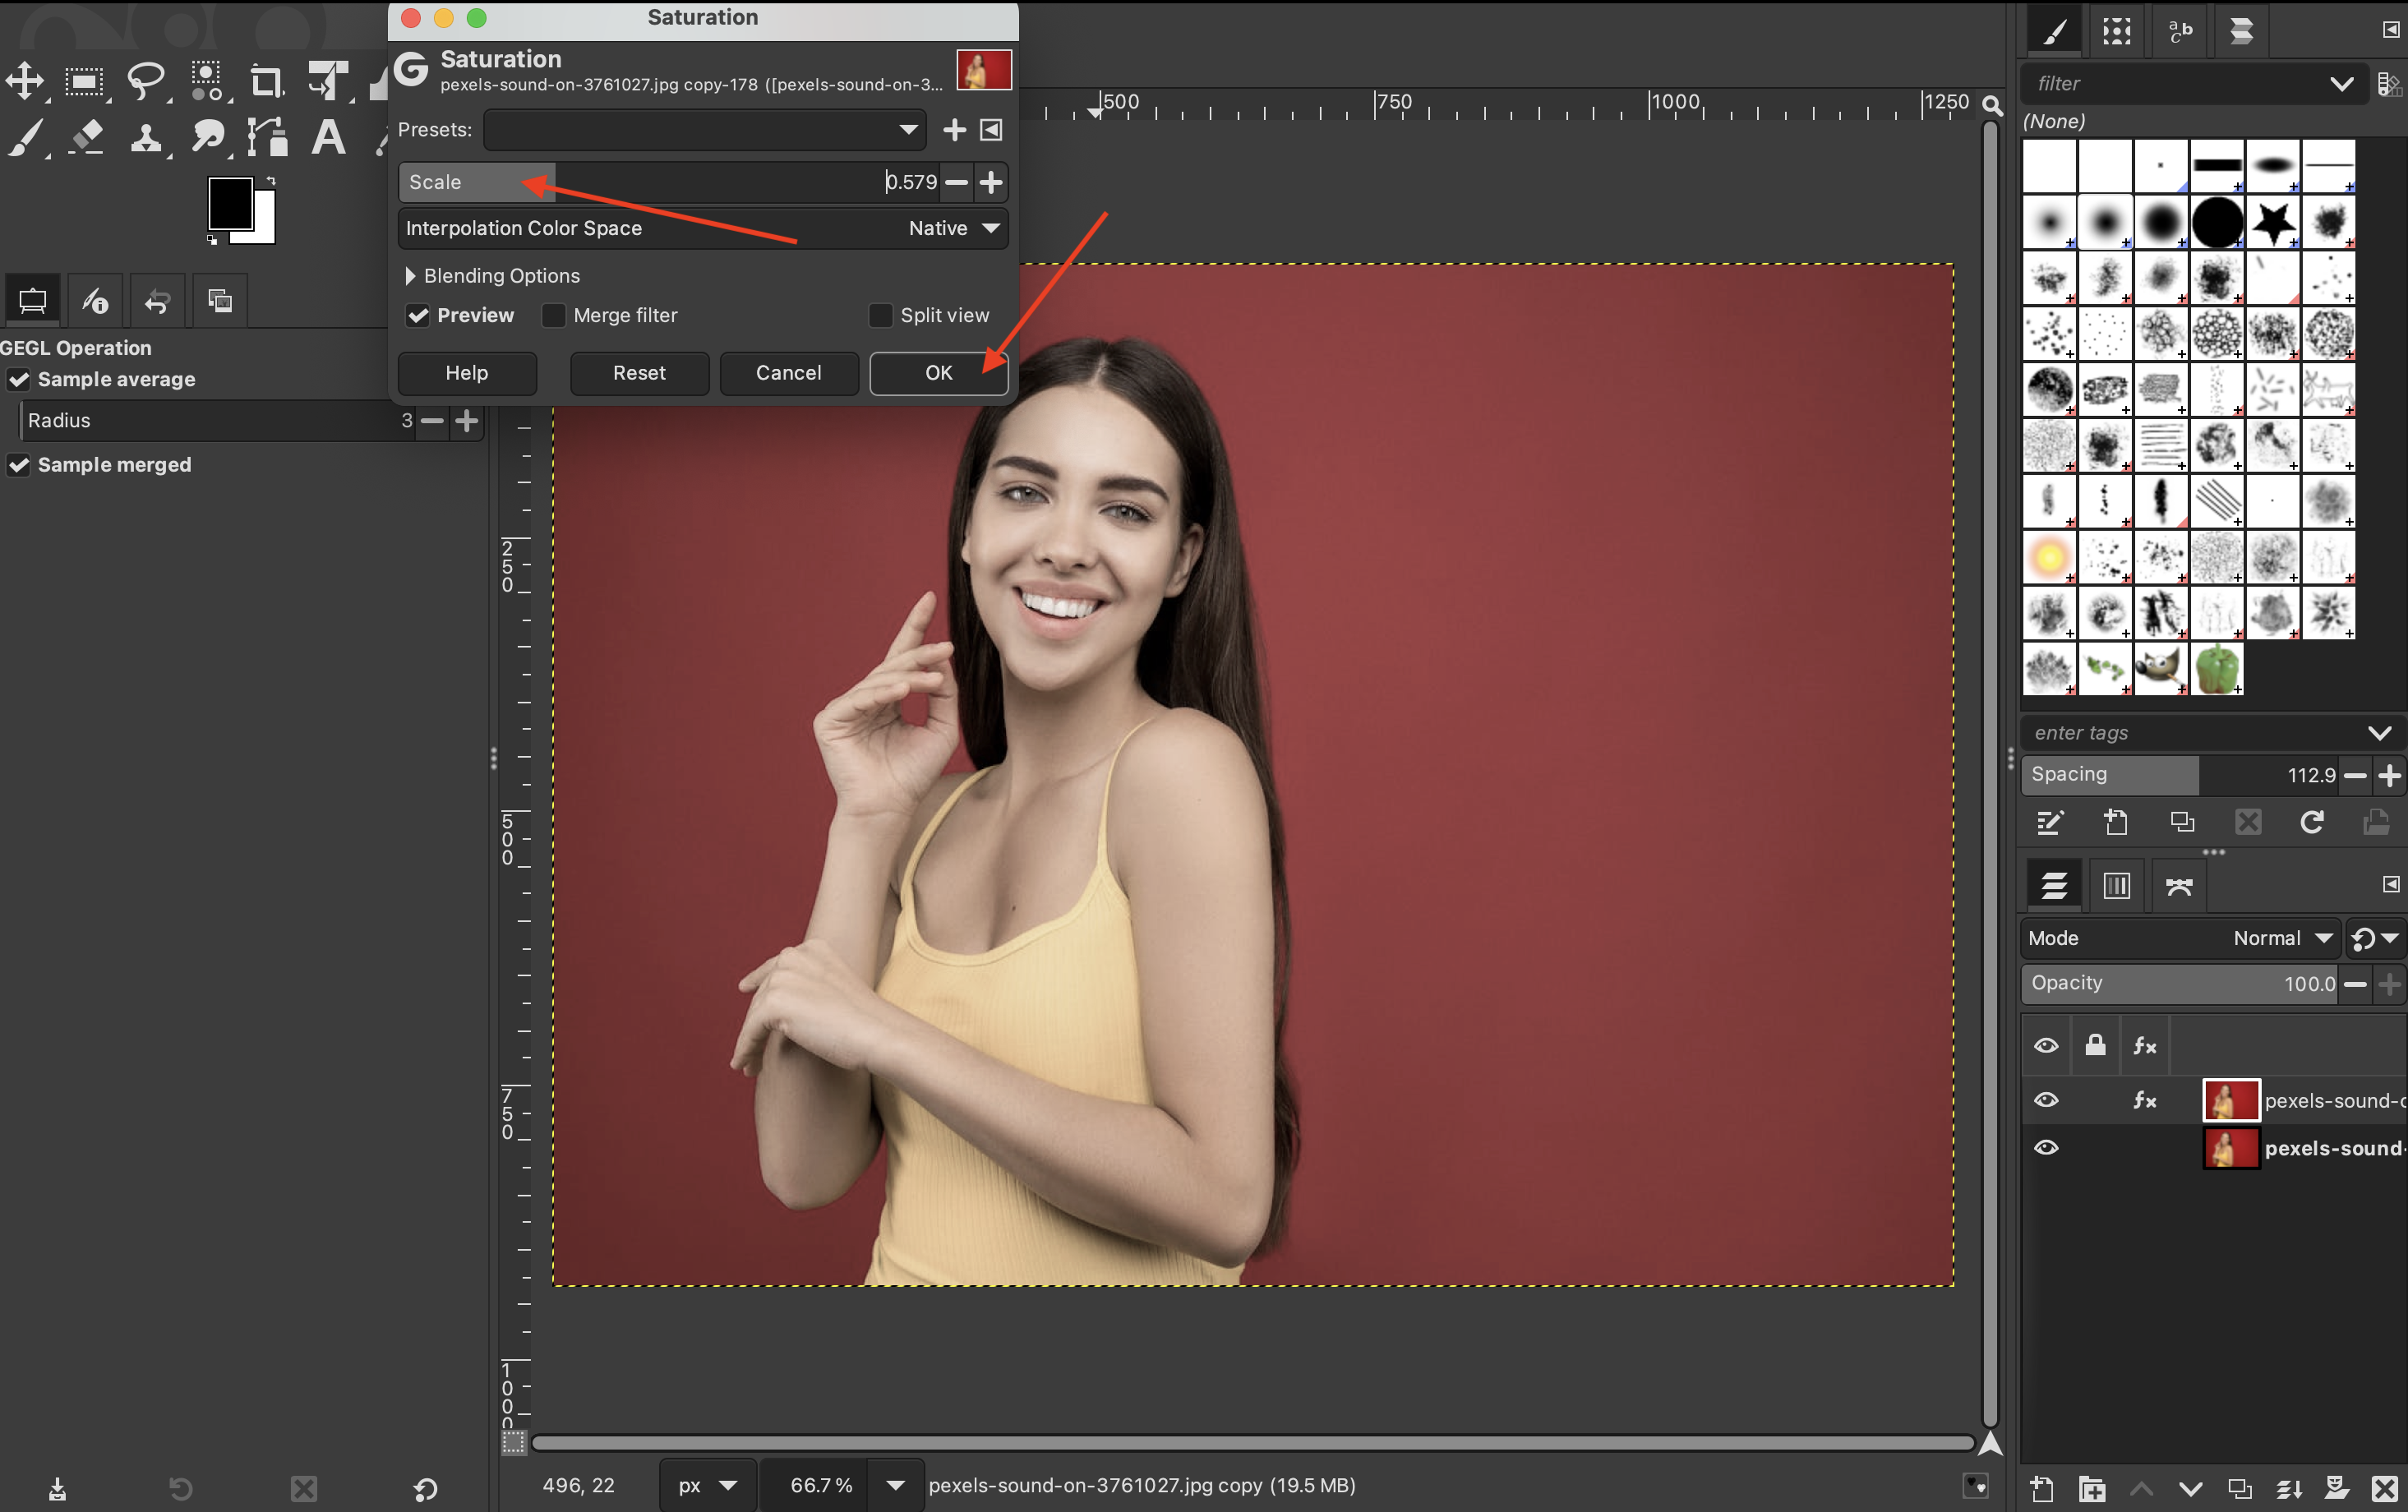
Task: Hide the bottom pexels-sound layer
Action: point(2046,1147)
